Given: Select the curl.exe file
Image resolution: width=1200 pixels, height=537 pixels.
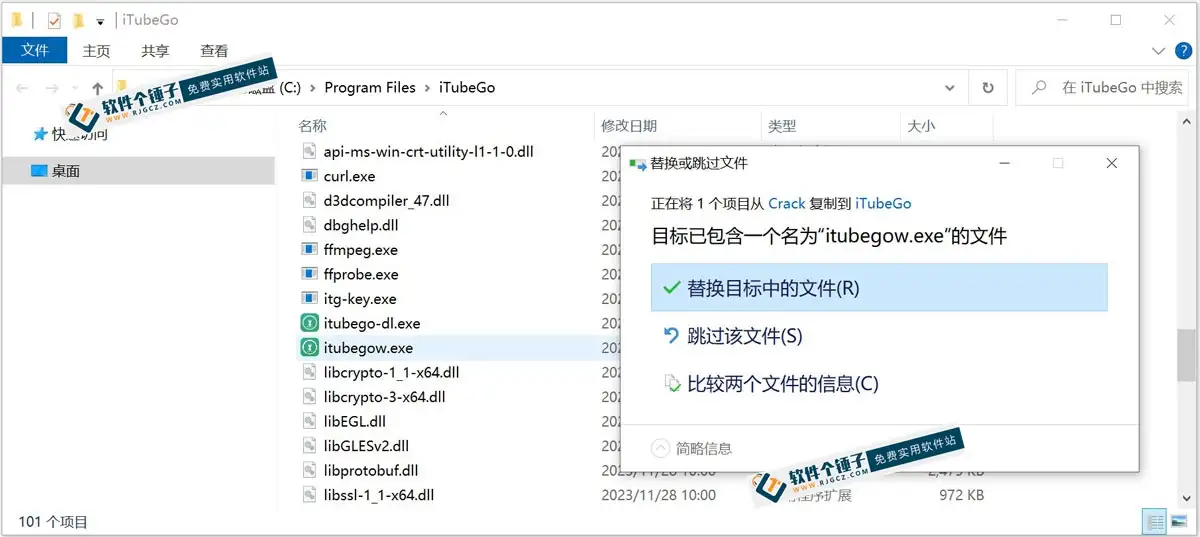Looking at the screenshot, I should pos(350,176).
